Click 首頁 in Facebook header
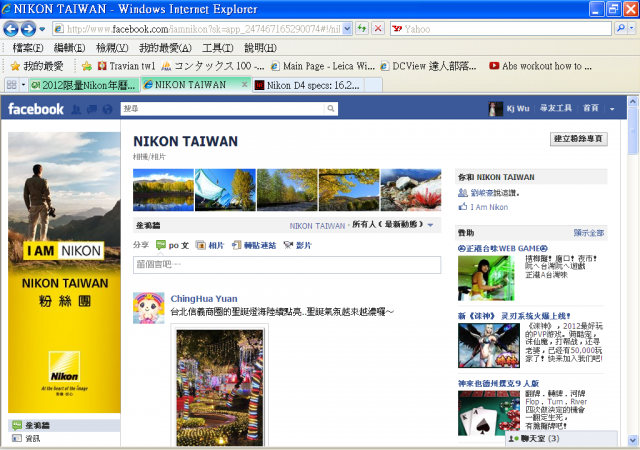The width and height of the screenshot is (640, 450). click(591, 108)
